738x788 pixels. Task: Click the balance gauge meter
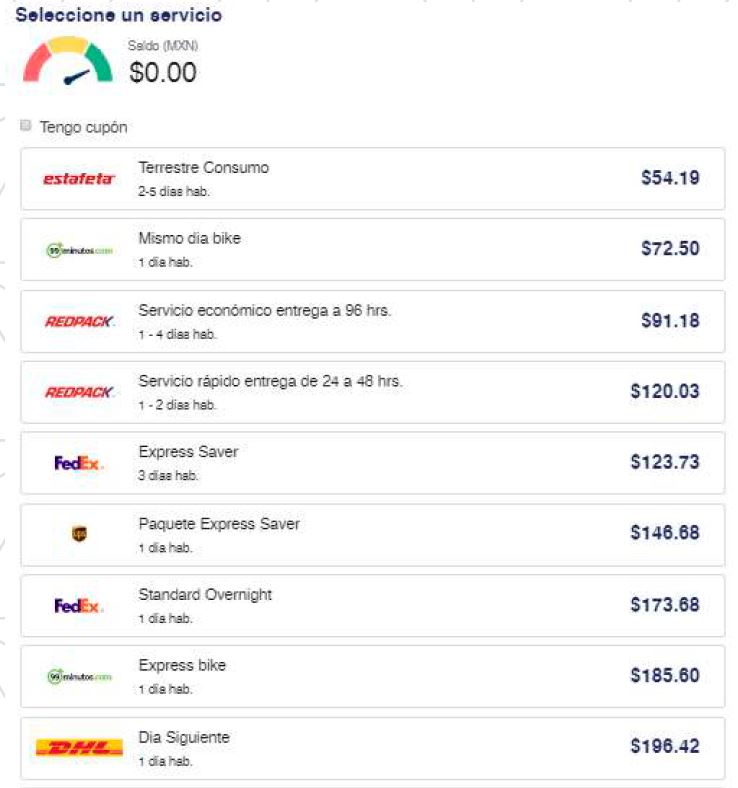(x=68, y=62)
